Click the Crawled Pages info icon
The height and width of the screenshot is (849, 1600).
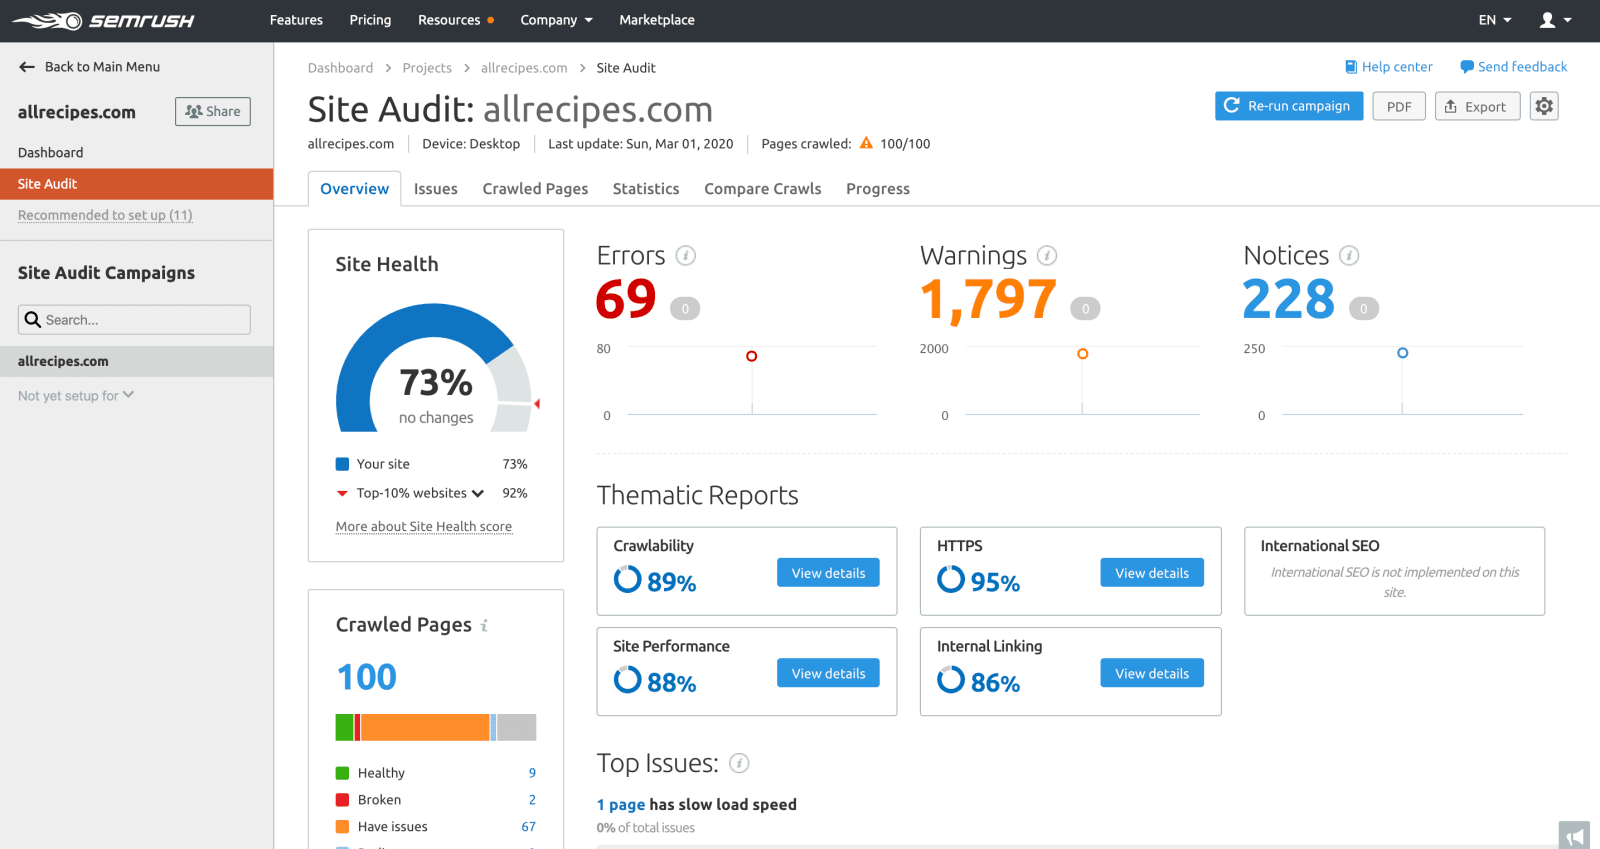[x=484, y=626]
